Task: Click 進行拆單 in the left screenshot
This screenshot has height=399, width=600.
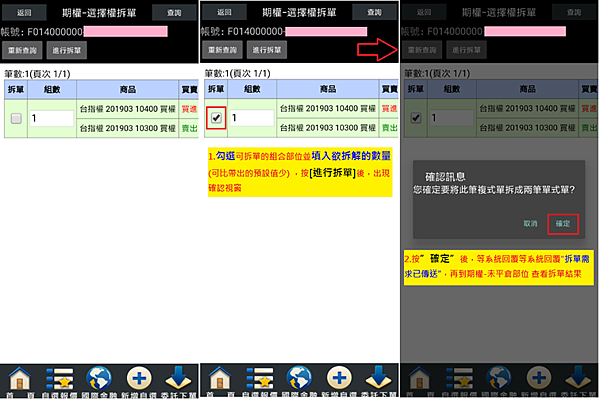Action: (67, 50)
